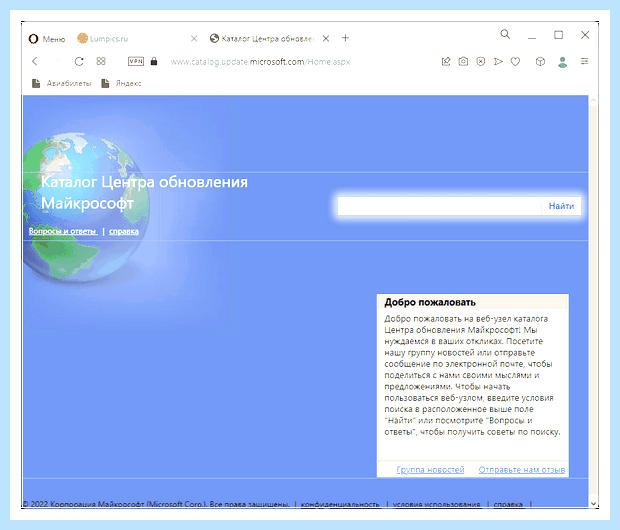
Task: Go forward to the next page
Action: point(57,61)
